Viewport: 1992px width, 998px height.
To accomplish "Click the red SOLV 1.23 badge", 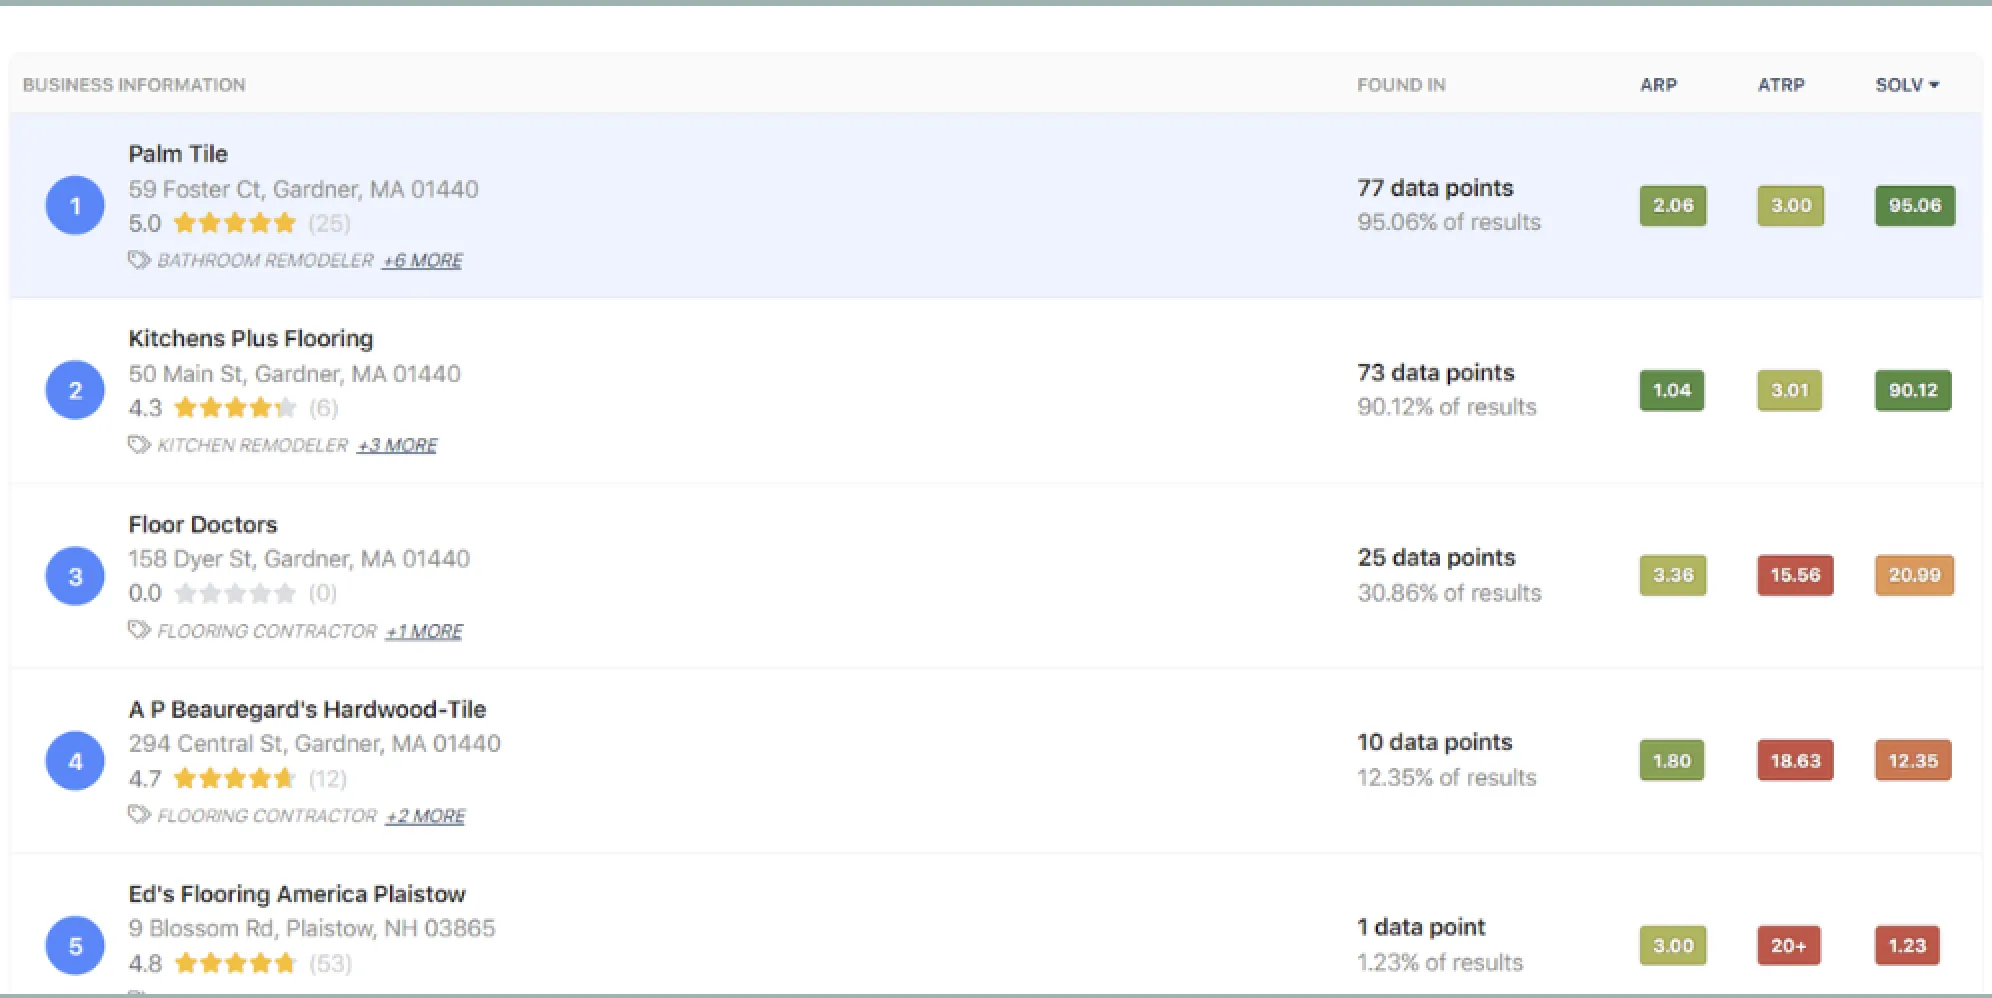I will click(x=1907, y=946).
